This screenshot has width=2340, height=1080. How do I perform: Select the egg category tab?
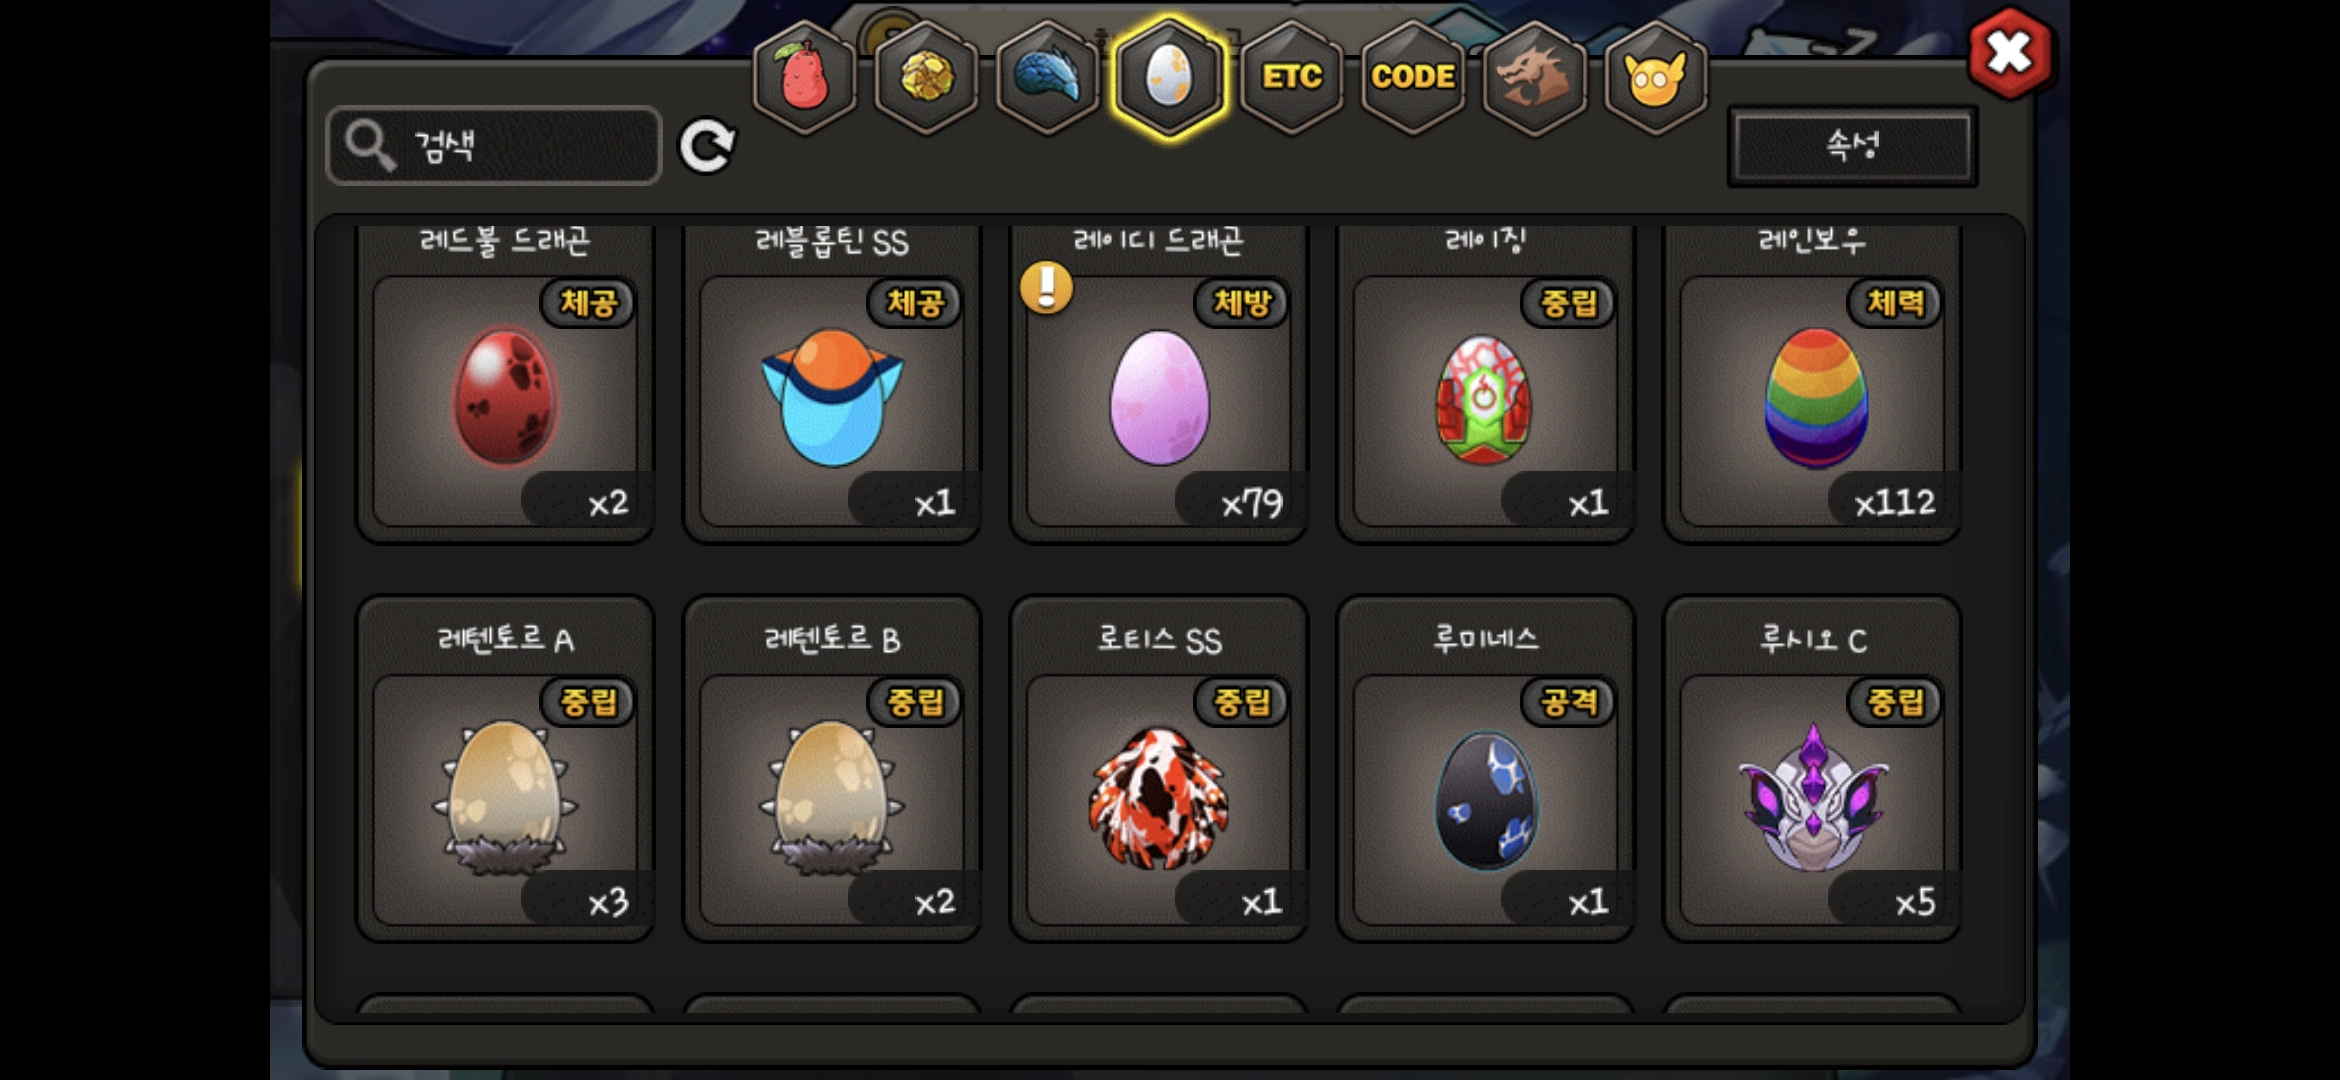(1169, 78)
